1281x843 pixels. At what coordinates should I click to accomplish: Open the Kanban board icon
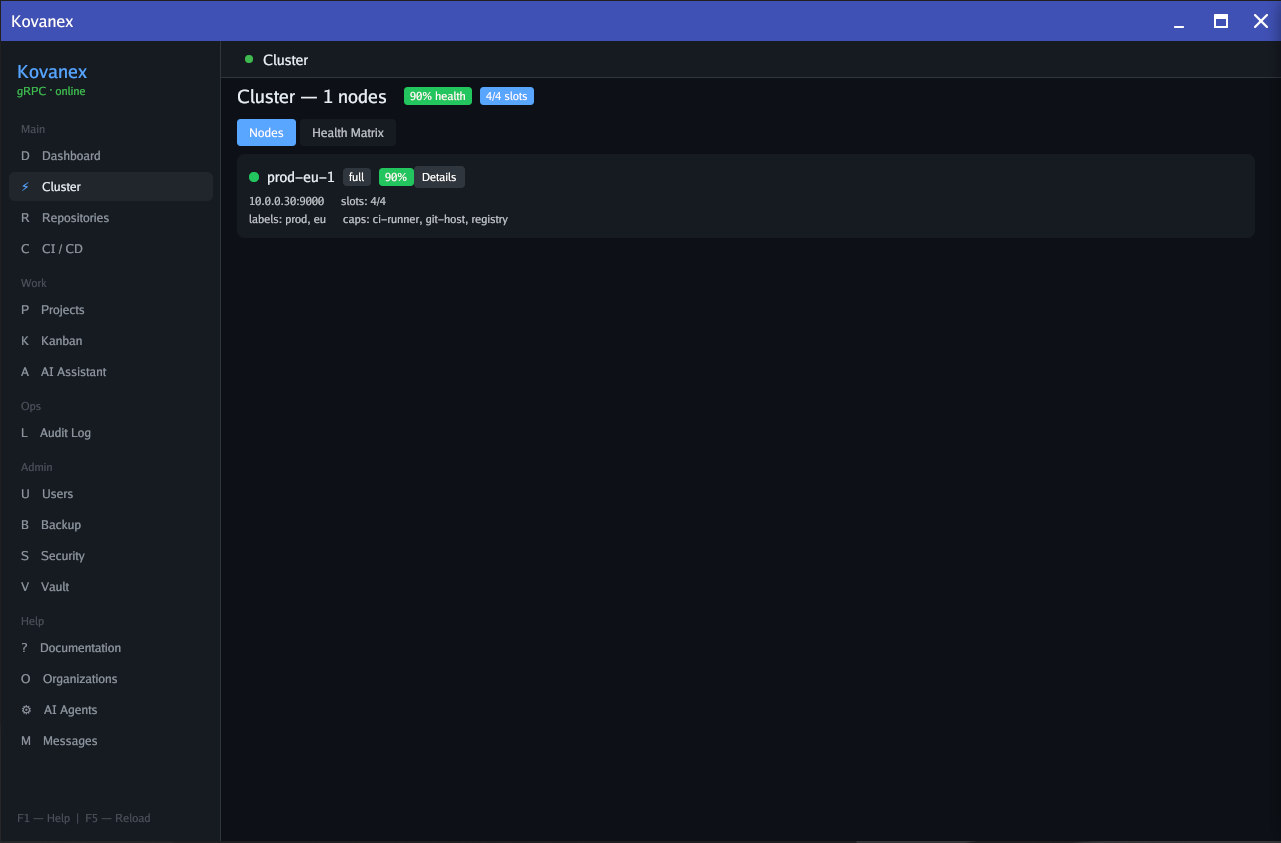point(24,340)
